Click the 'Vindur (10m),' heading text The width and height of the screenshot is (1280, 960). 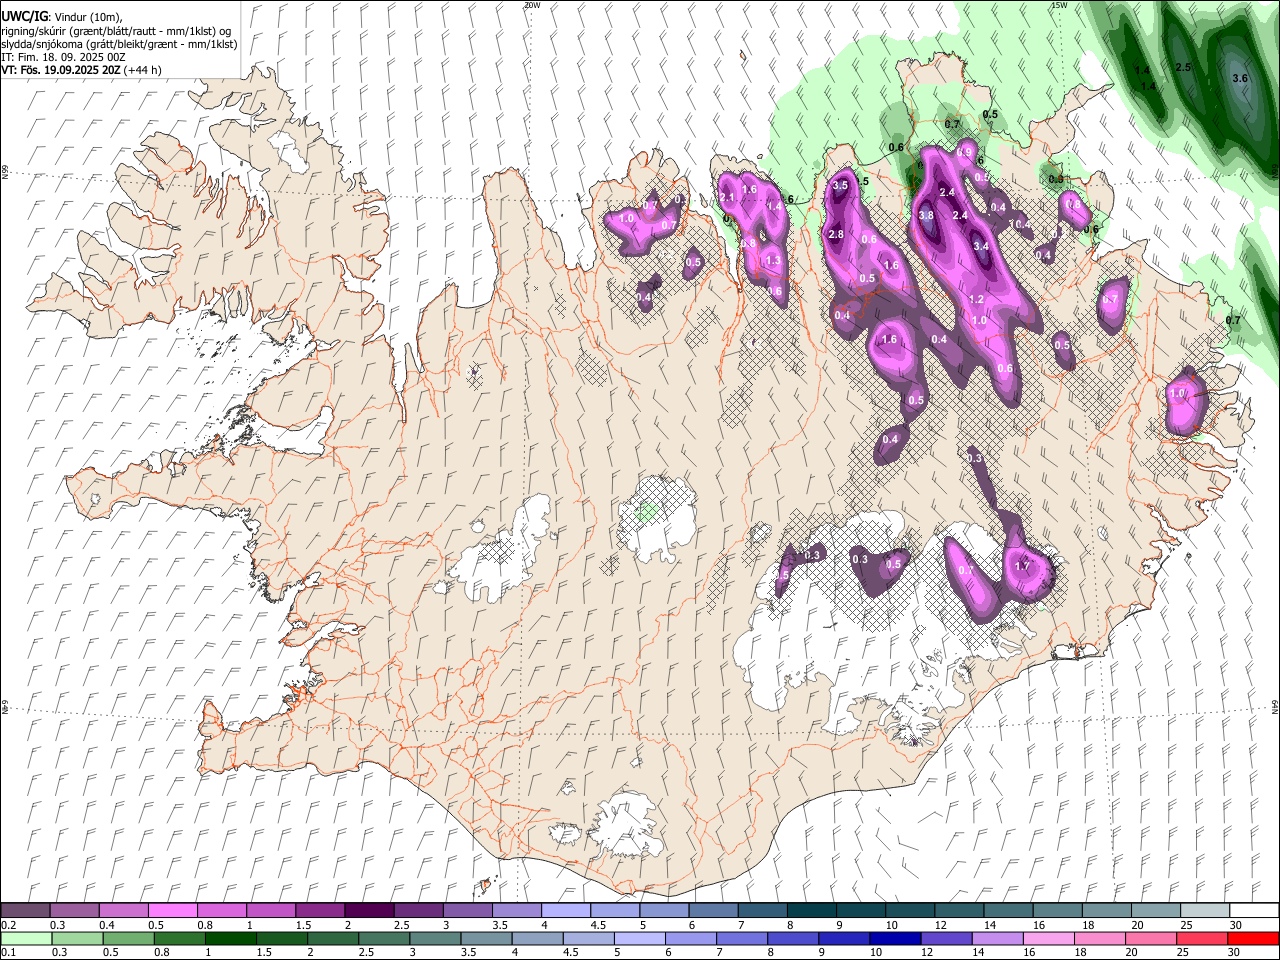[87, 17]
